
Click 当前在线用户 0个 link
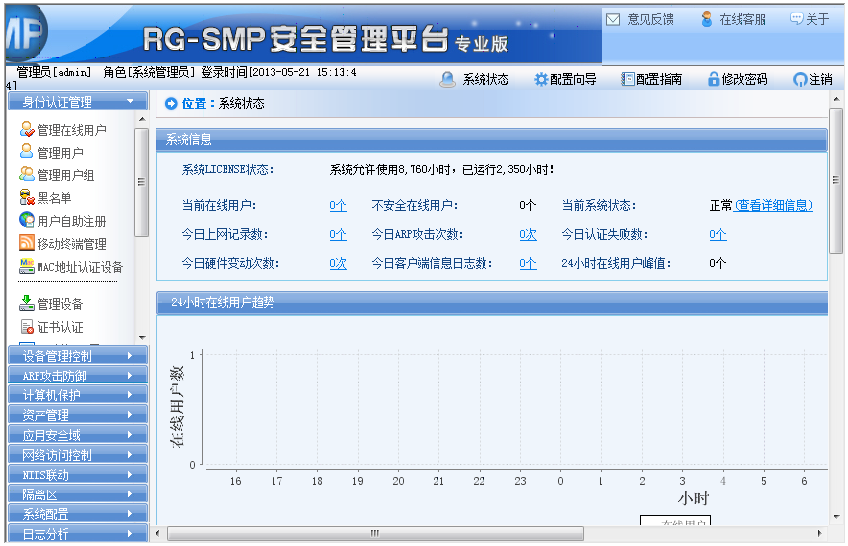[338, 205]
